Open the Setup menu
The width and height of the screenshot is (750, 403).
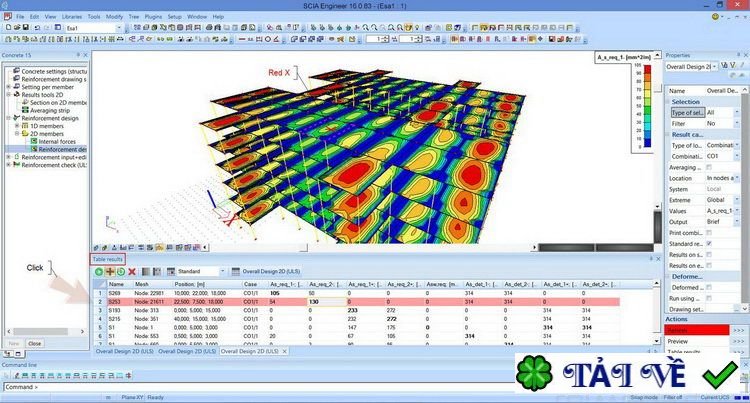click(x=175, y=17)
